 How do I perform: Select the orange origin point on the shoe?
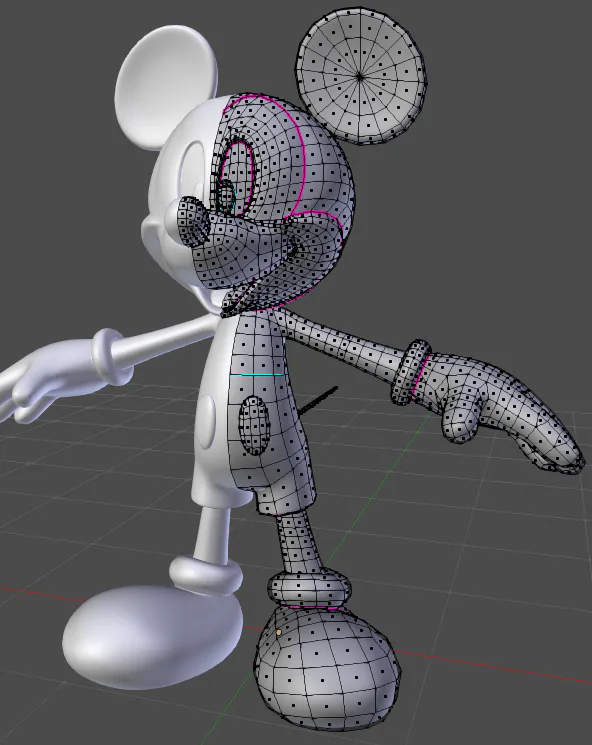pyautogui.click(x=278, y=632)
